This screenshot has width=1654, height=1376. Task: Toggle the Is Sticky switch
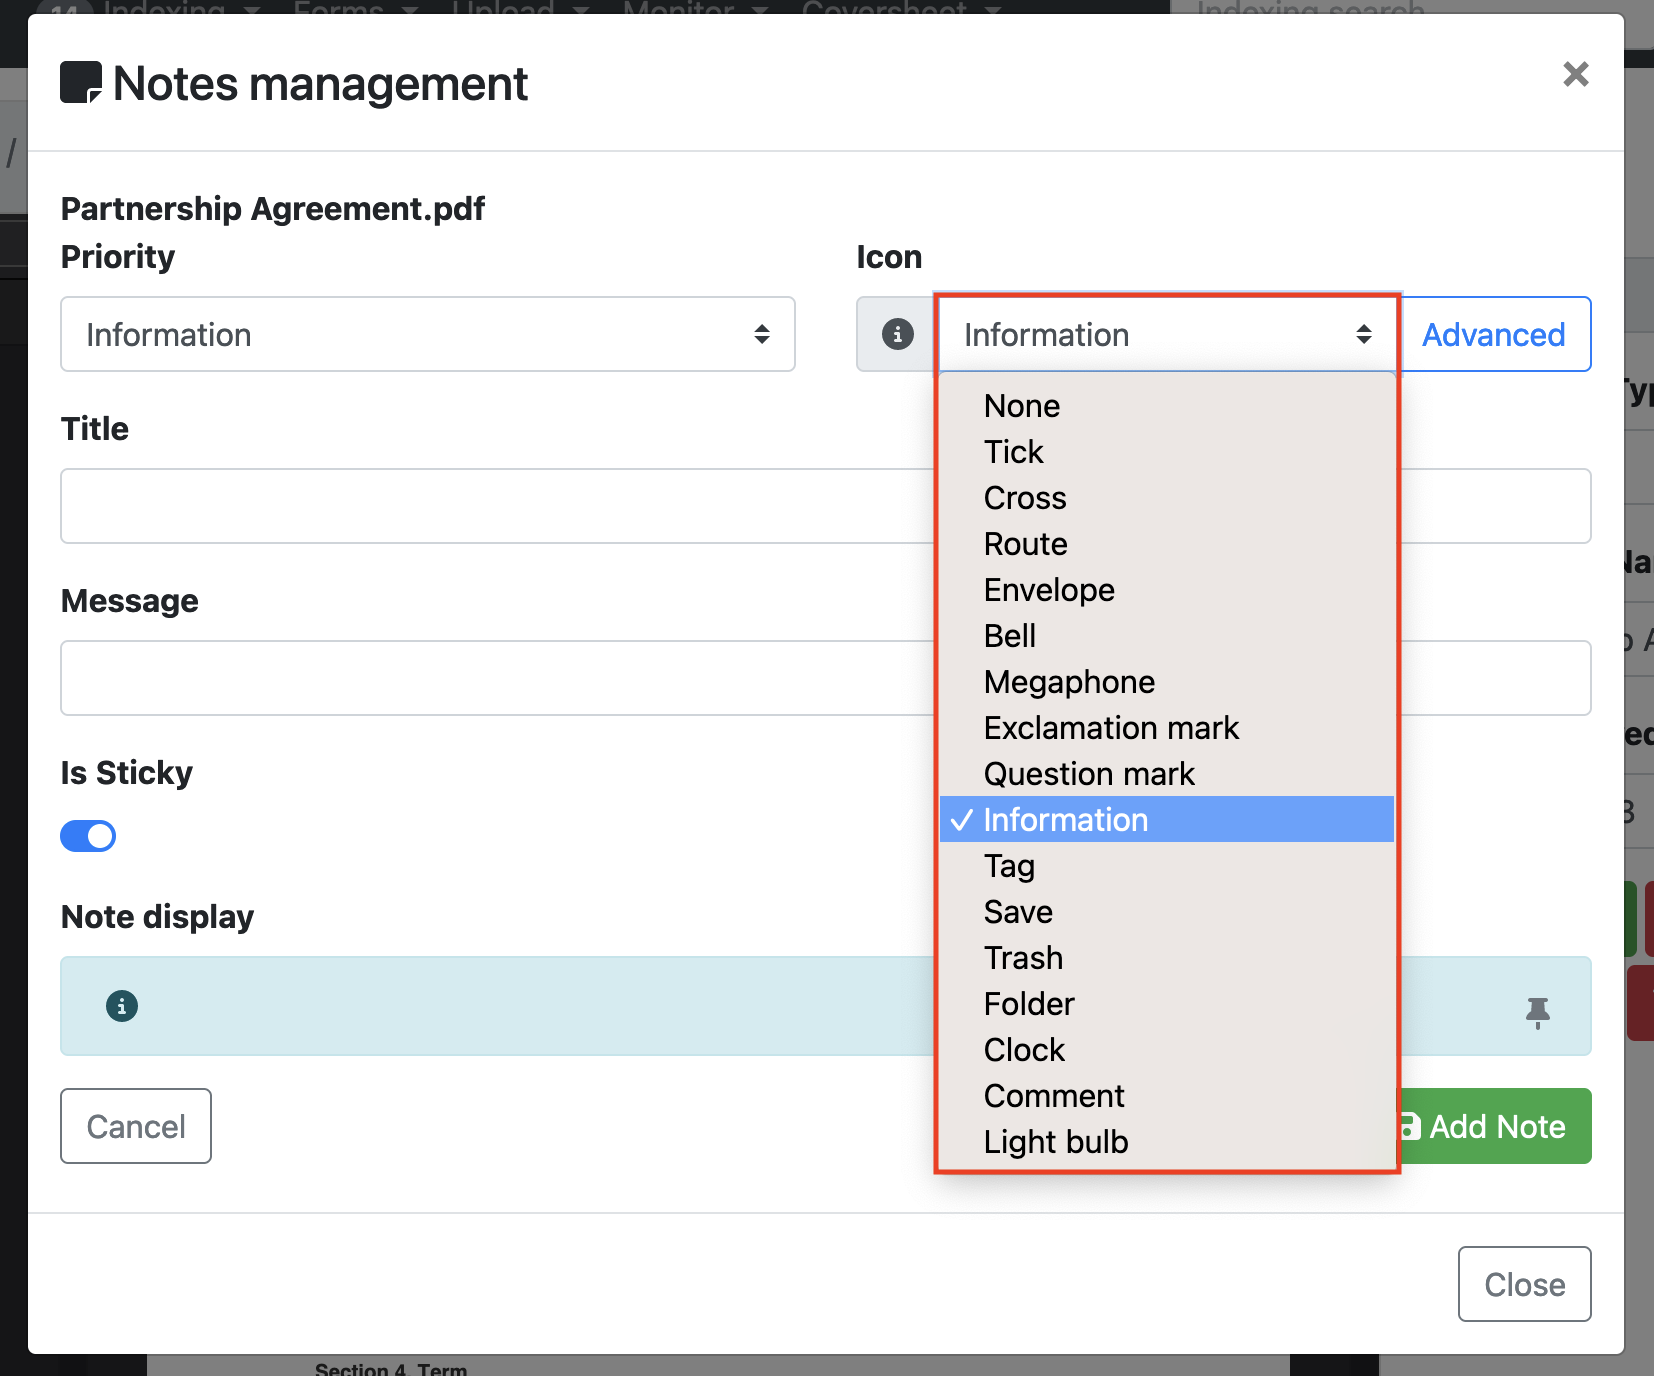88,836
